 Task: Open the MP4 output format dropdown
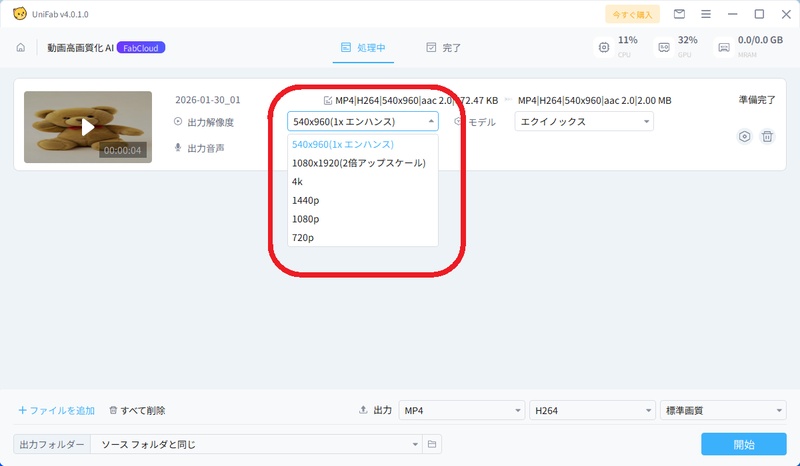(x=462, y=410)
